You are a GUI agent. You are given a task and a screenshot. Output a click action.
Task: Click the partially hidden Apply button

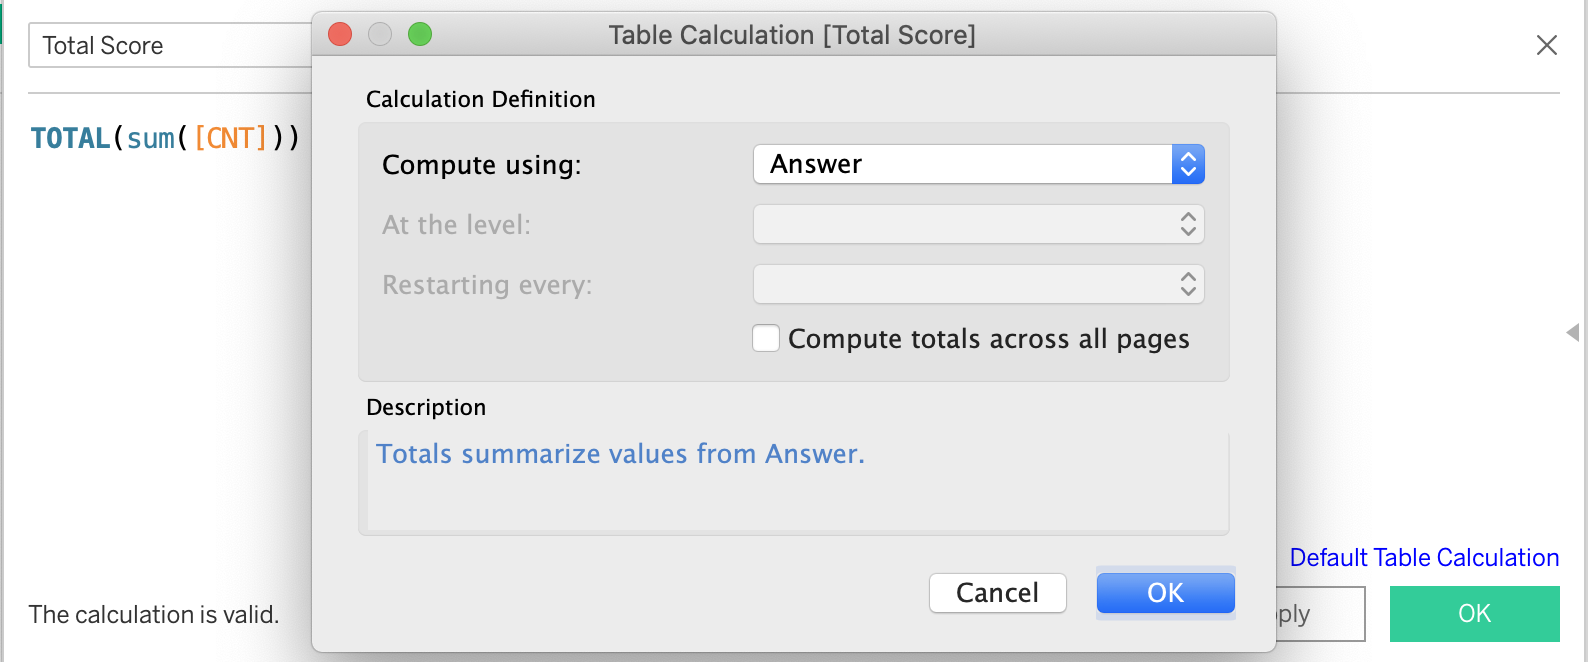click(1320, 614)
